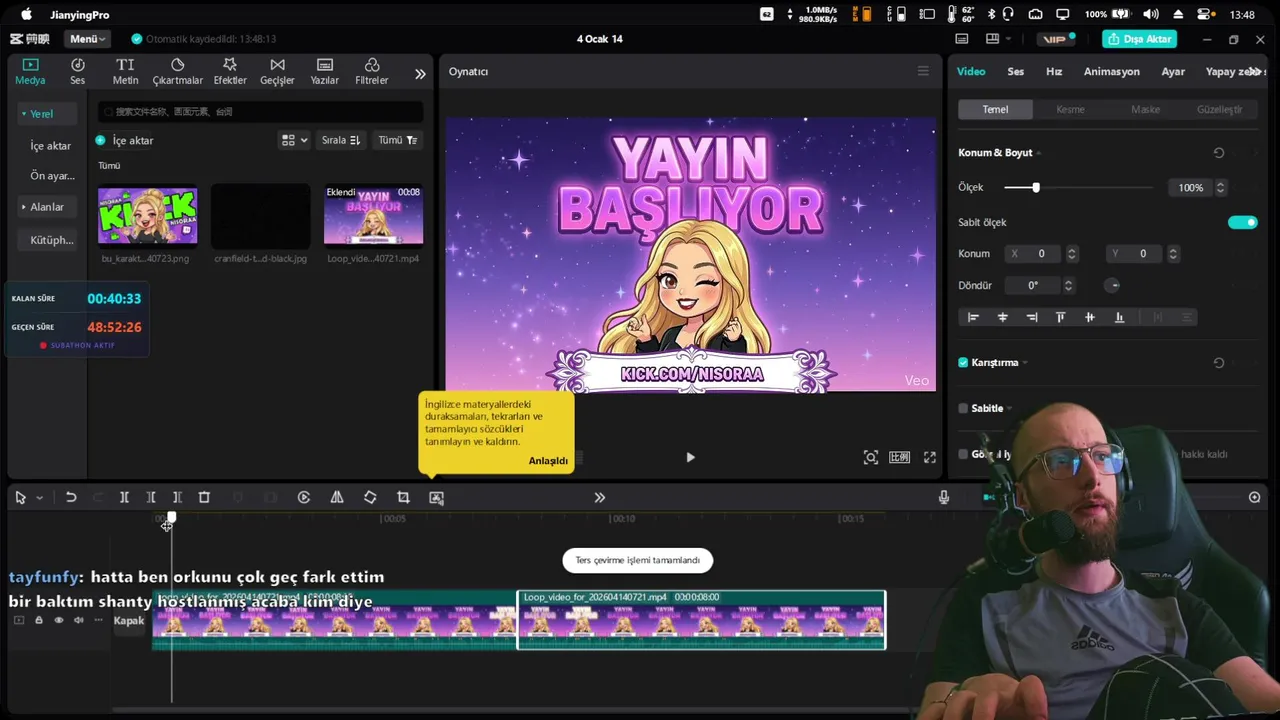Mirror the clip horizontally
Screen dimensions: 1280x720
coord(337,497)
